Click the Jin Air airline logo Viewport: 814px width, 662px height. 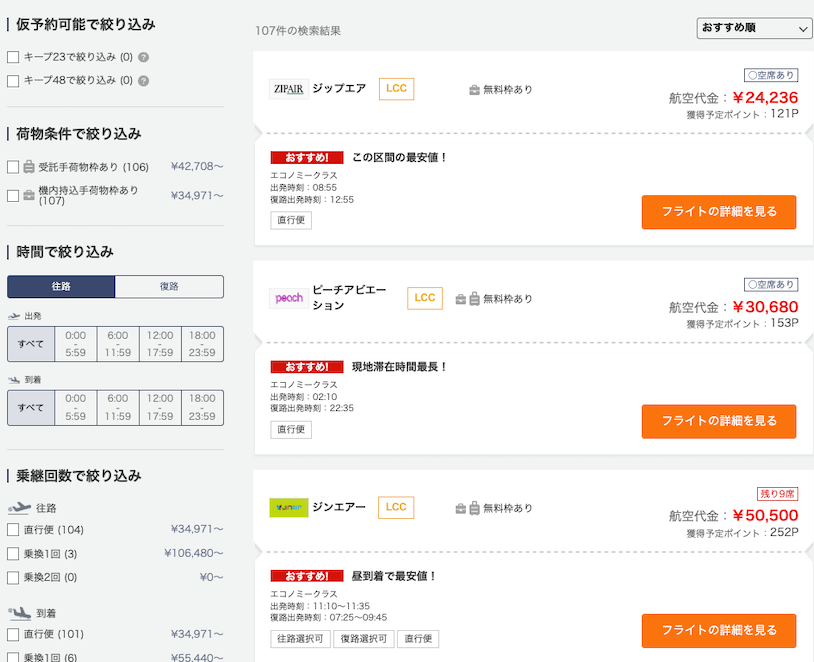point(289,507)
